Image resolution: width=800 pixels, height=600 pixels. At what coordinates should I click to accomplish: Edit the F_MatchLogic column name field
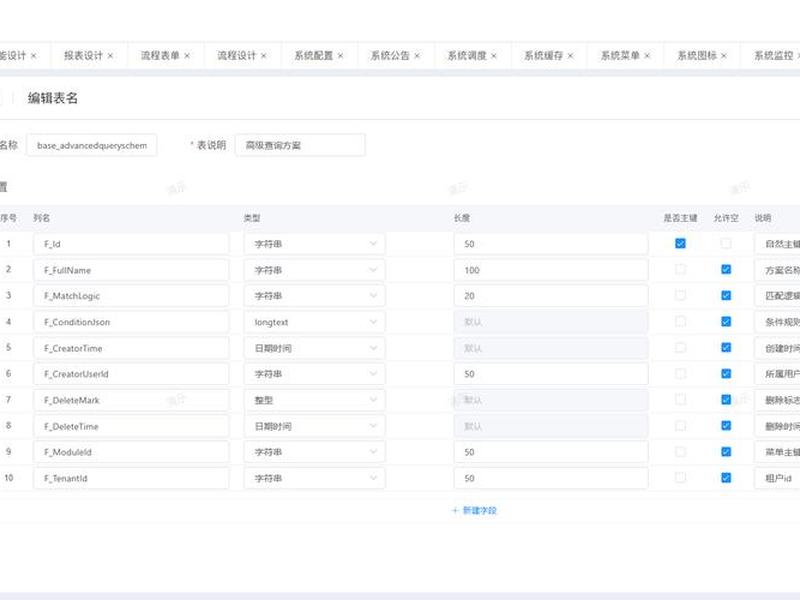click(x=131, y=296)
